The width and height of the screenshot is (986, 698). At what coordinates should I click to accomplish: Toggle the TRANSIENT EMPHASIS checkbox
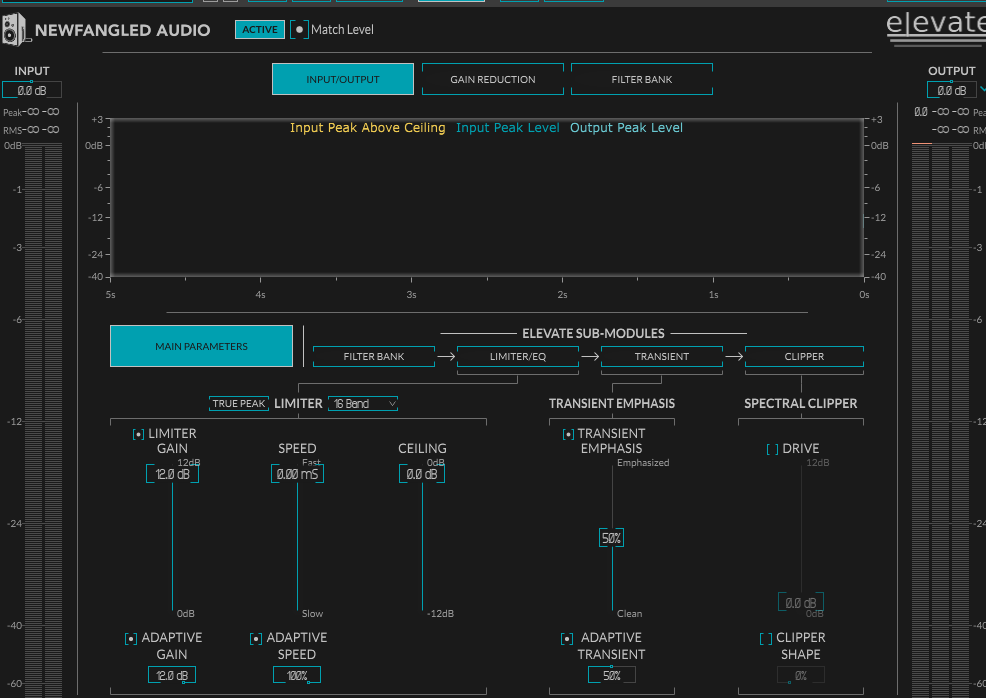coord(568,434)
